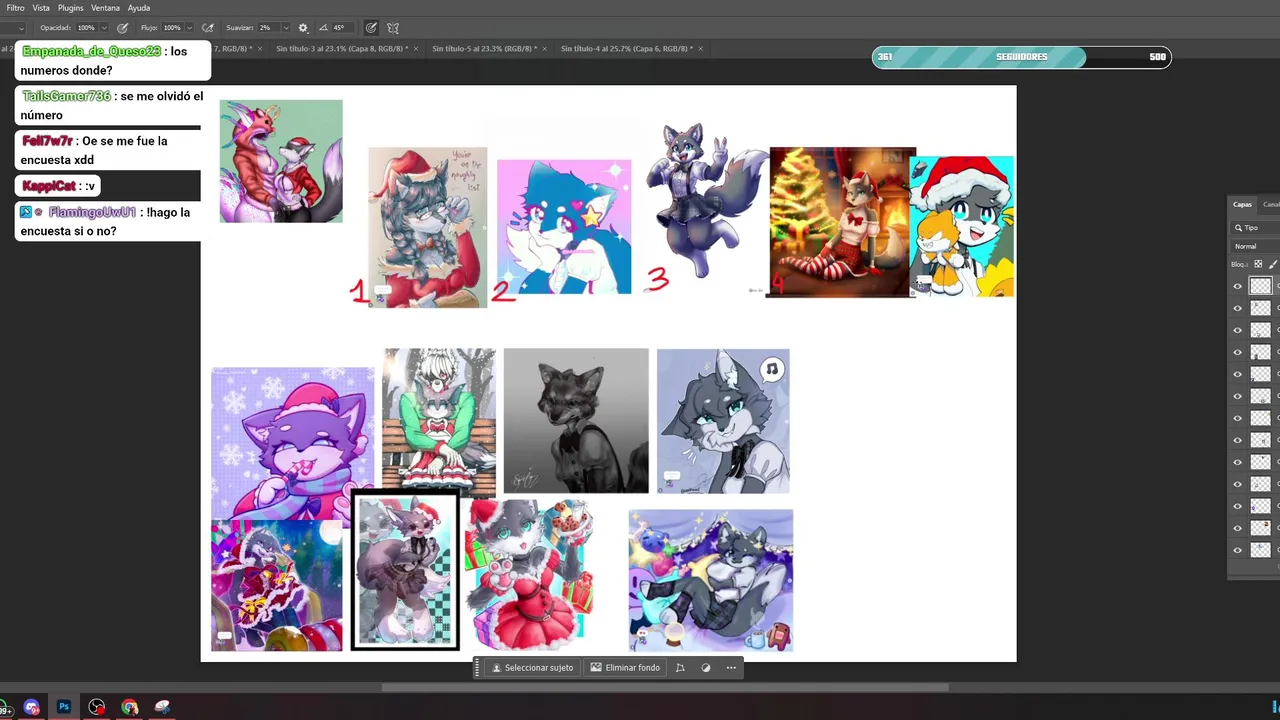Click the black-framed checkerboard artwork
Screen dimensions: 1280x720
point(406,570)
